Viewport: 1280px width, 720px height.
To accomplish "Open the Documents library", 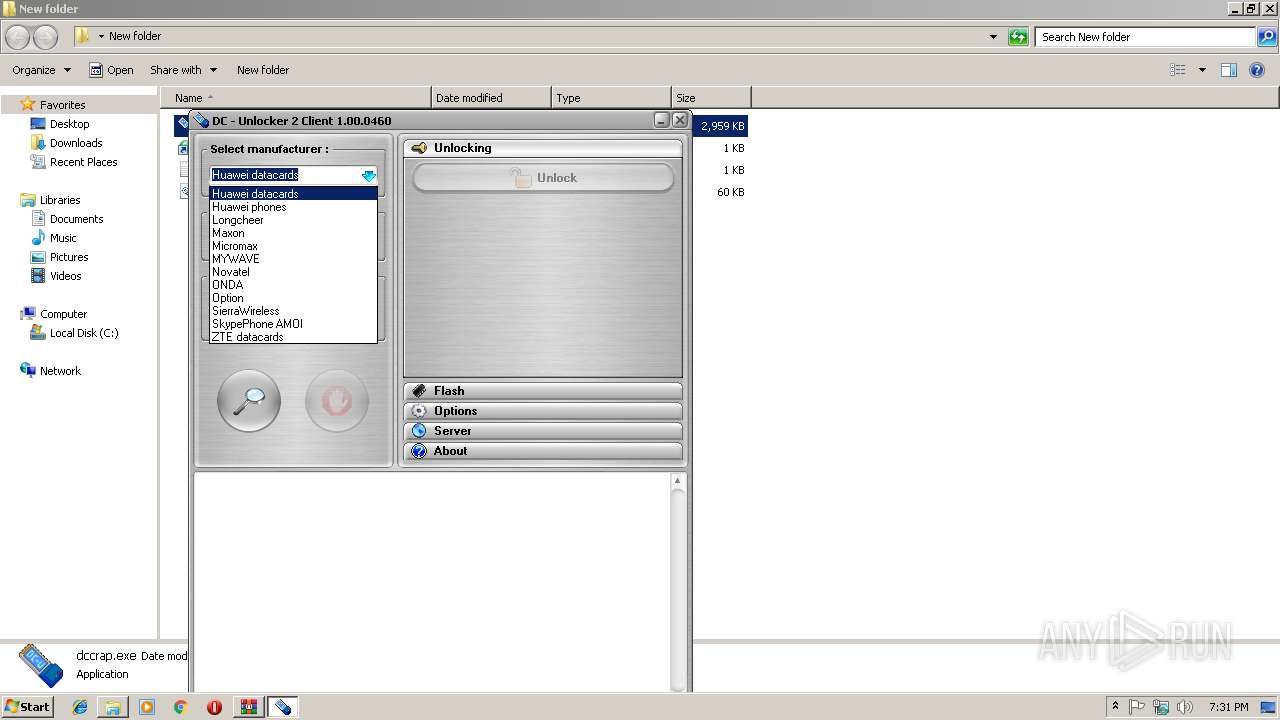I will click(76, 219).
